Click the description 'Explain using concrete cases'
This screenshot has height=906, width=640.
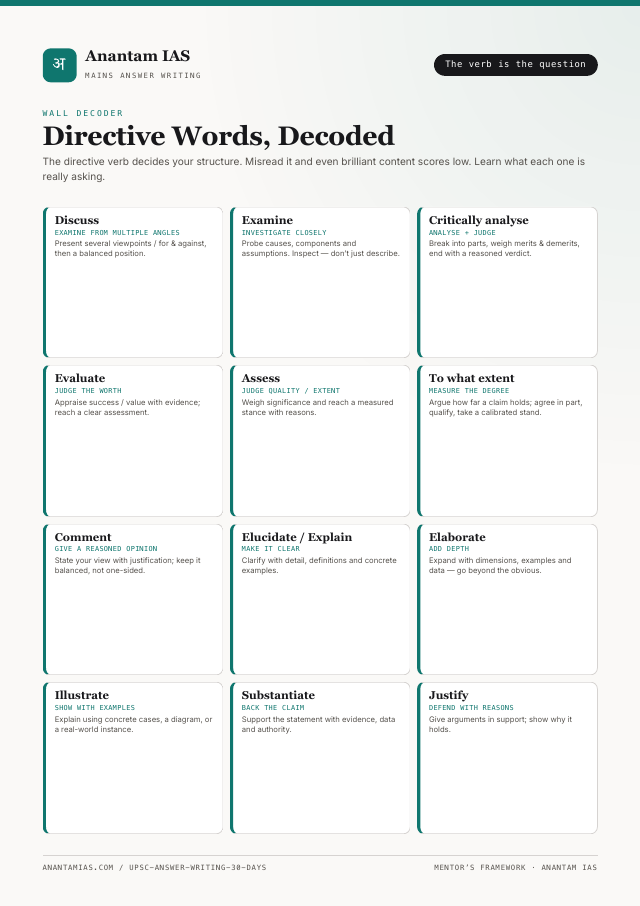click(133, 725)
